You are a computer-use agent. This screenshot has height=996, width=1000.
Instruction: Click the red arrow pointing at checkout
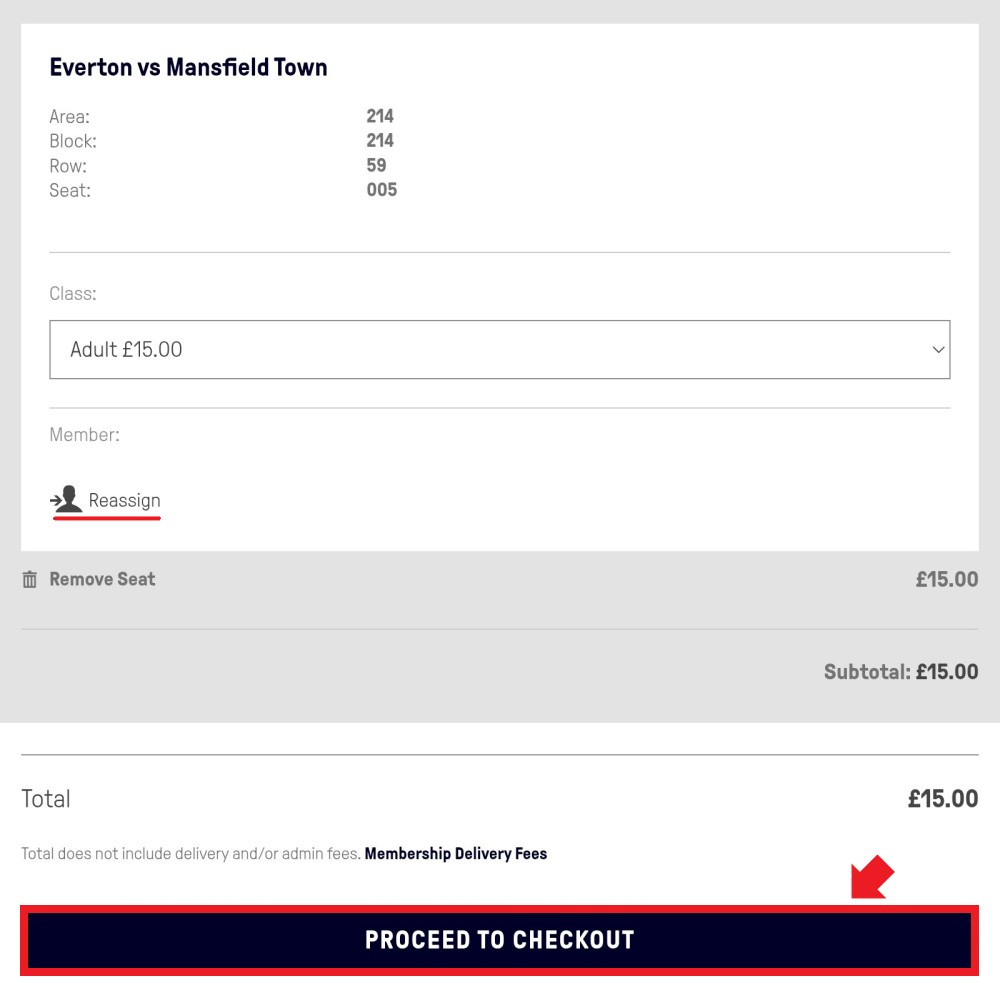tap(872, 877)
